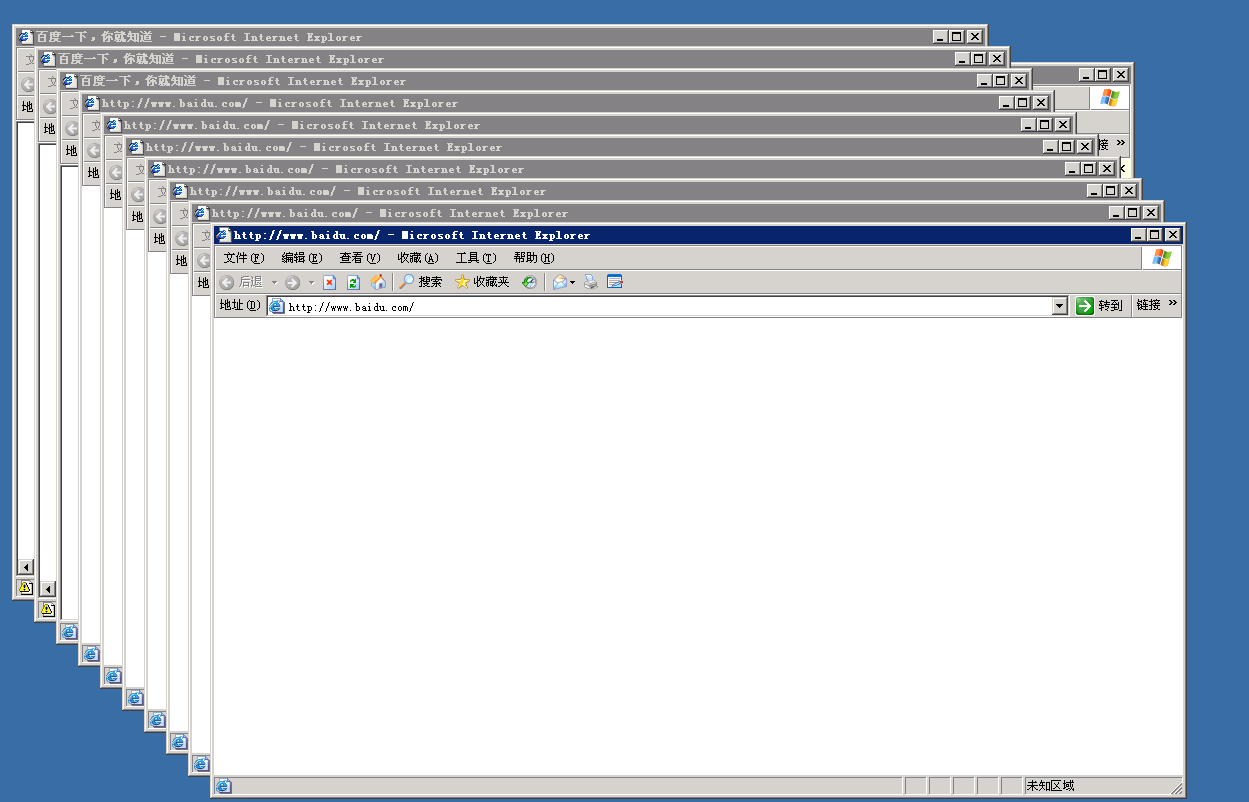This screenshot has height=802, width=1249.
Task: Click the Refresh page icon
Action: (x=353, y=283)
